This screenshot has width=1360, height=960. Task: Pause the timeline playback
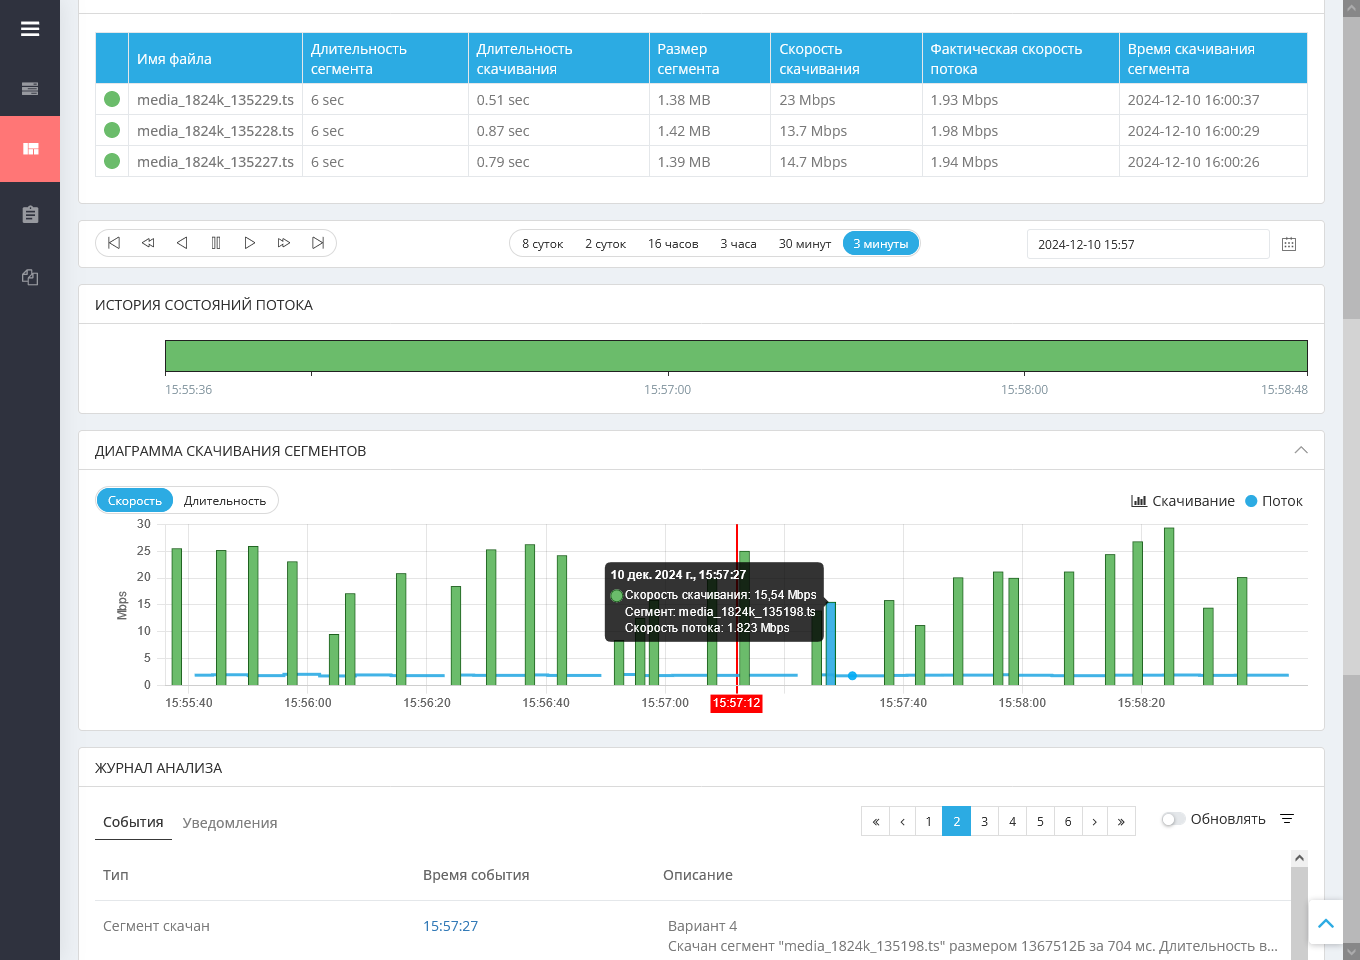pyautogui.click(x=216, y=243)
